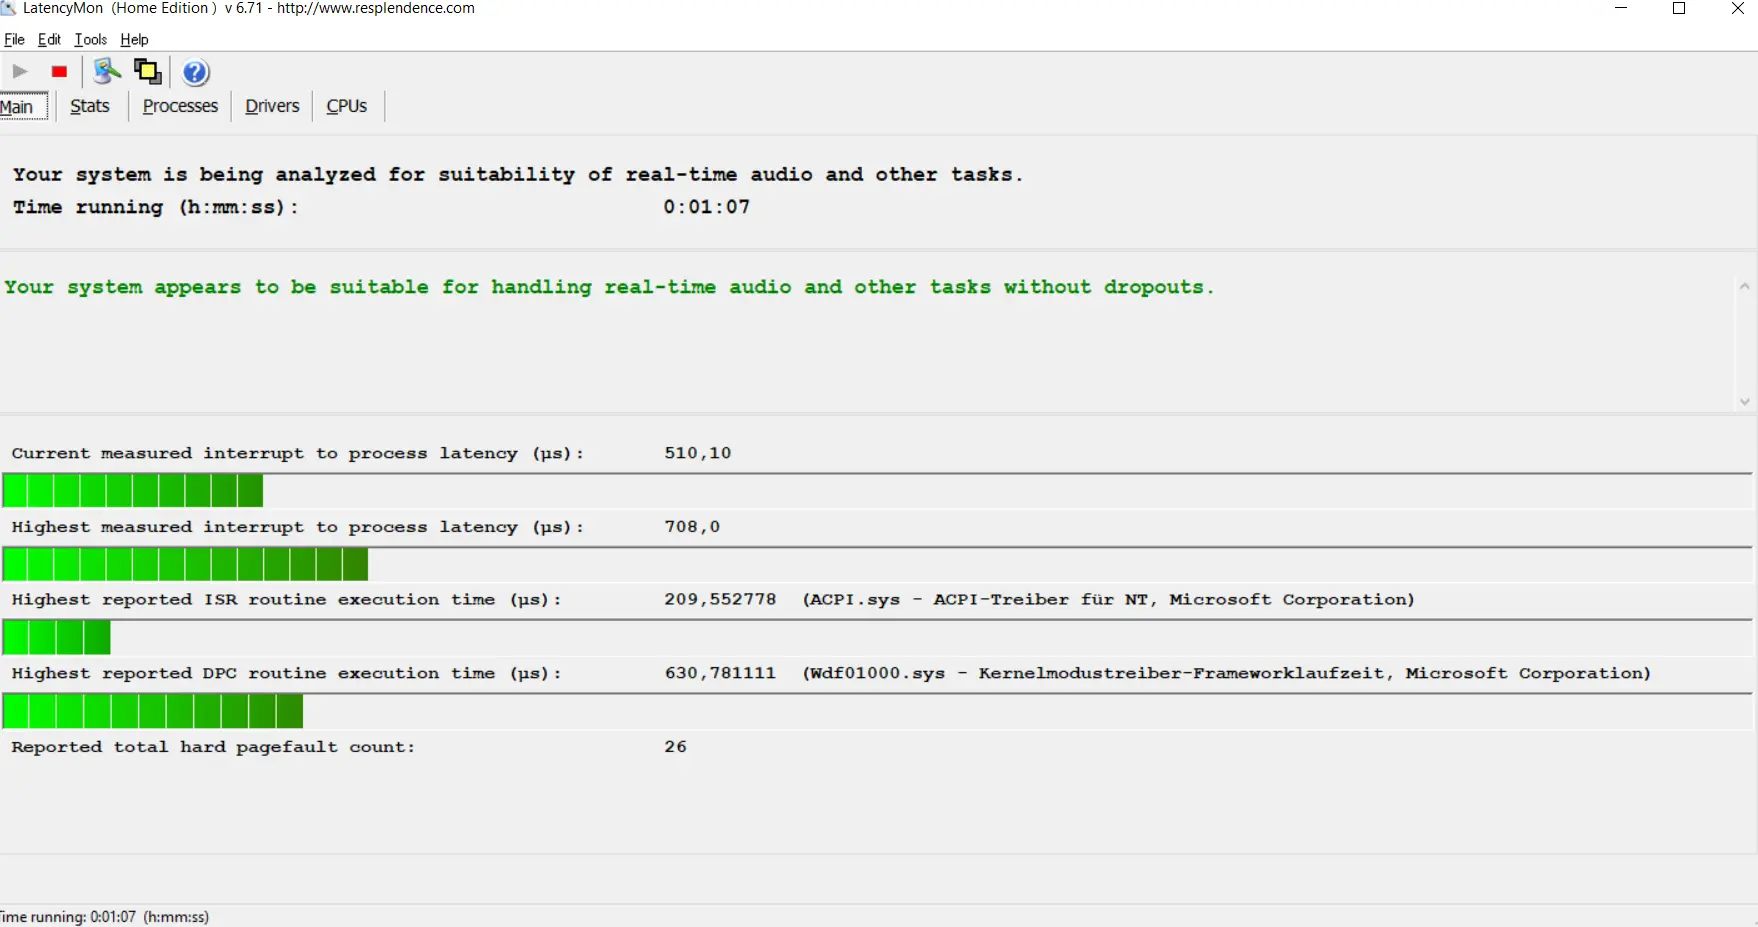Viewport: 1758px width, 927px height.
Task: Minimize the LatencyMon window
Action: (x=1621, y=9)
